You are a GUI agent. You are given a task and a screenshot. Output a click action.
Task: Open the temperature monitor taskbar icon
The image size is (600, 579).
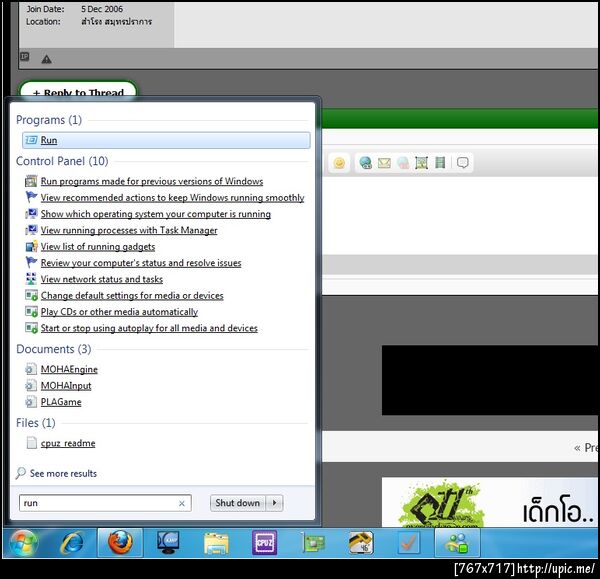tap(360, 542)
